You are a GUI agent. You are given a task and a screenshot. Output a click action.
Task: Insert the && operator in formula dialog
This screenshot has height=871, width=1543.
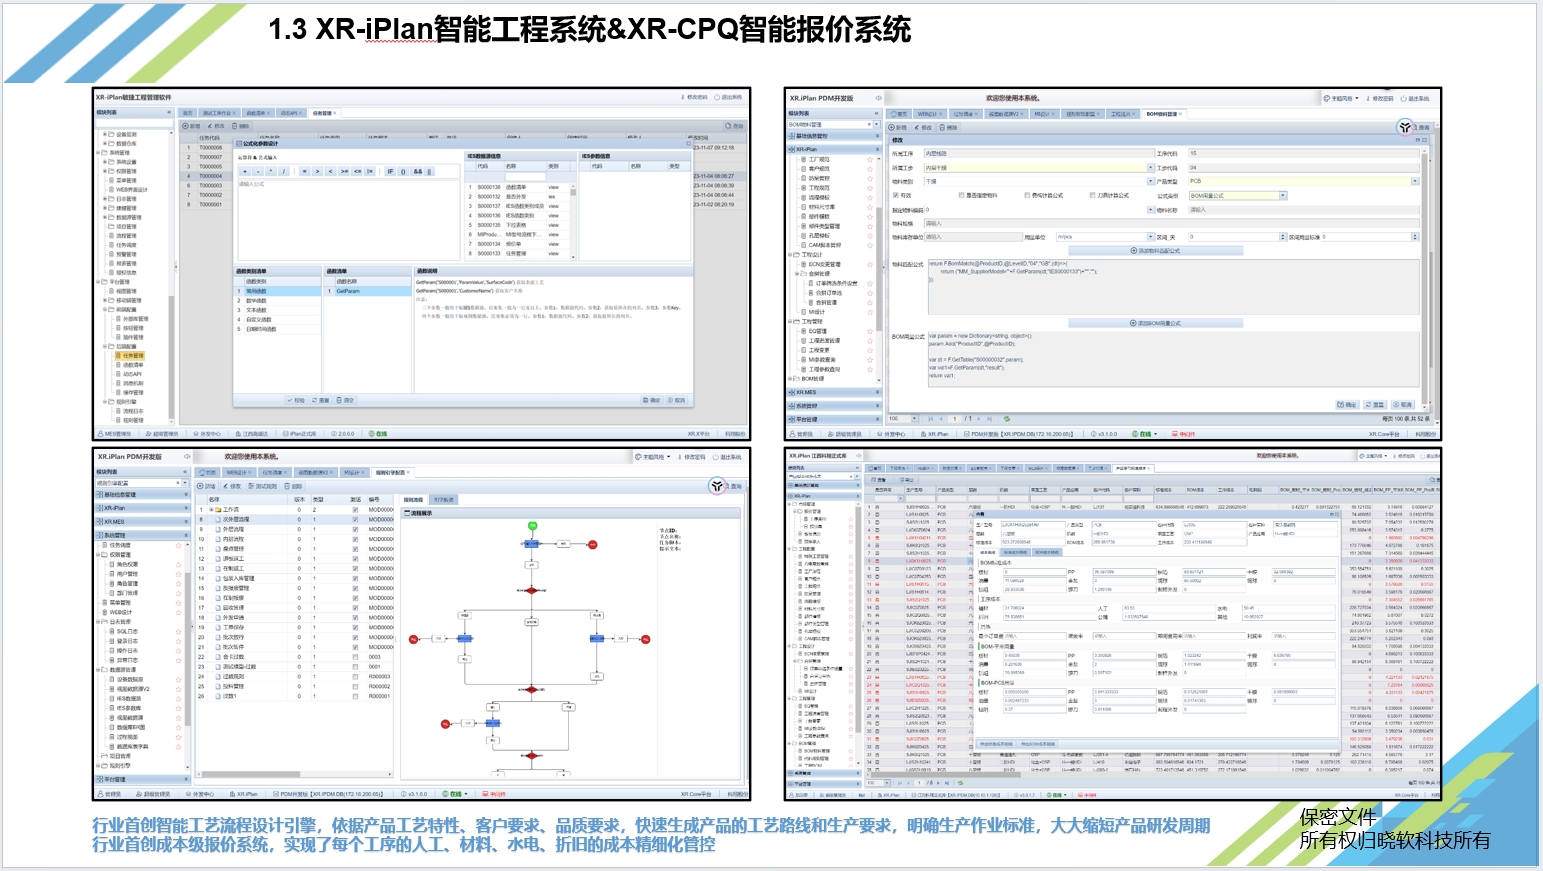pos(418,171)
